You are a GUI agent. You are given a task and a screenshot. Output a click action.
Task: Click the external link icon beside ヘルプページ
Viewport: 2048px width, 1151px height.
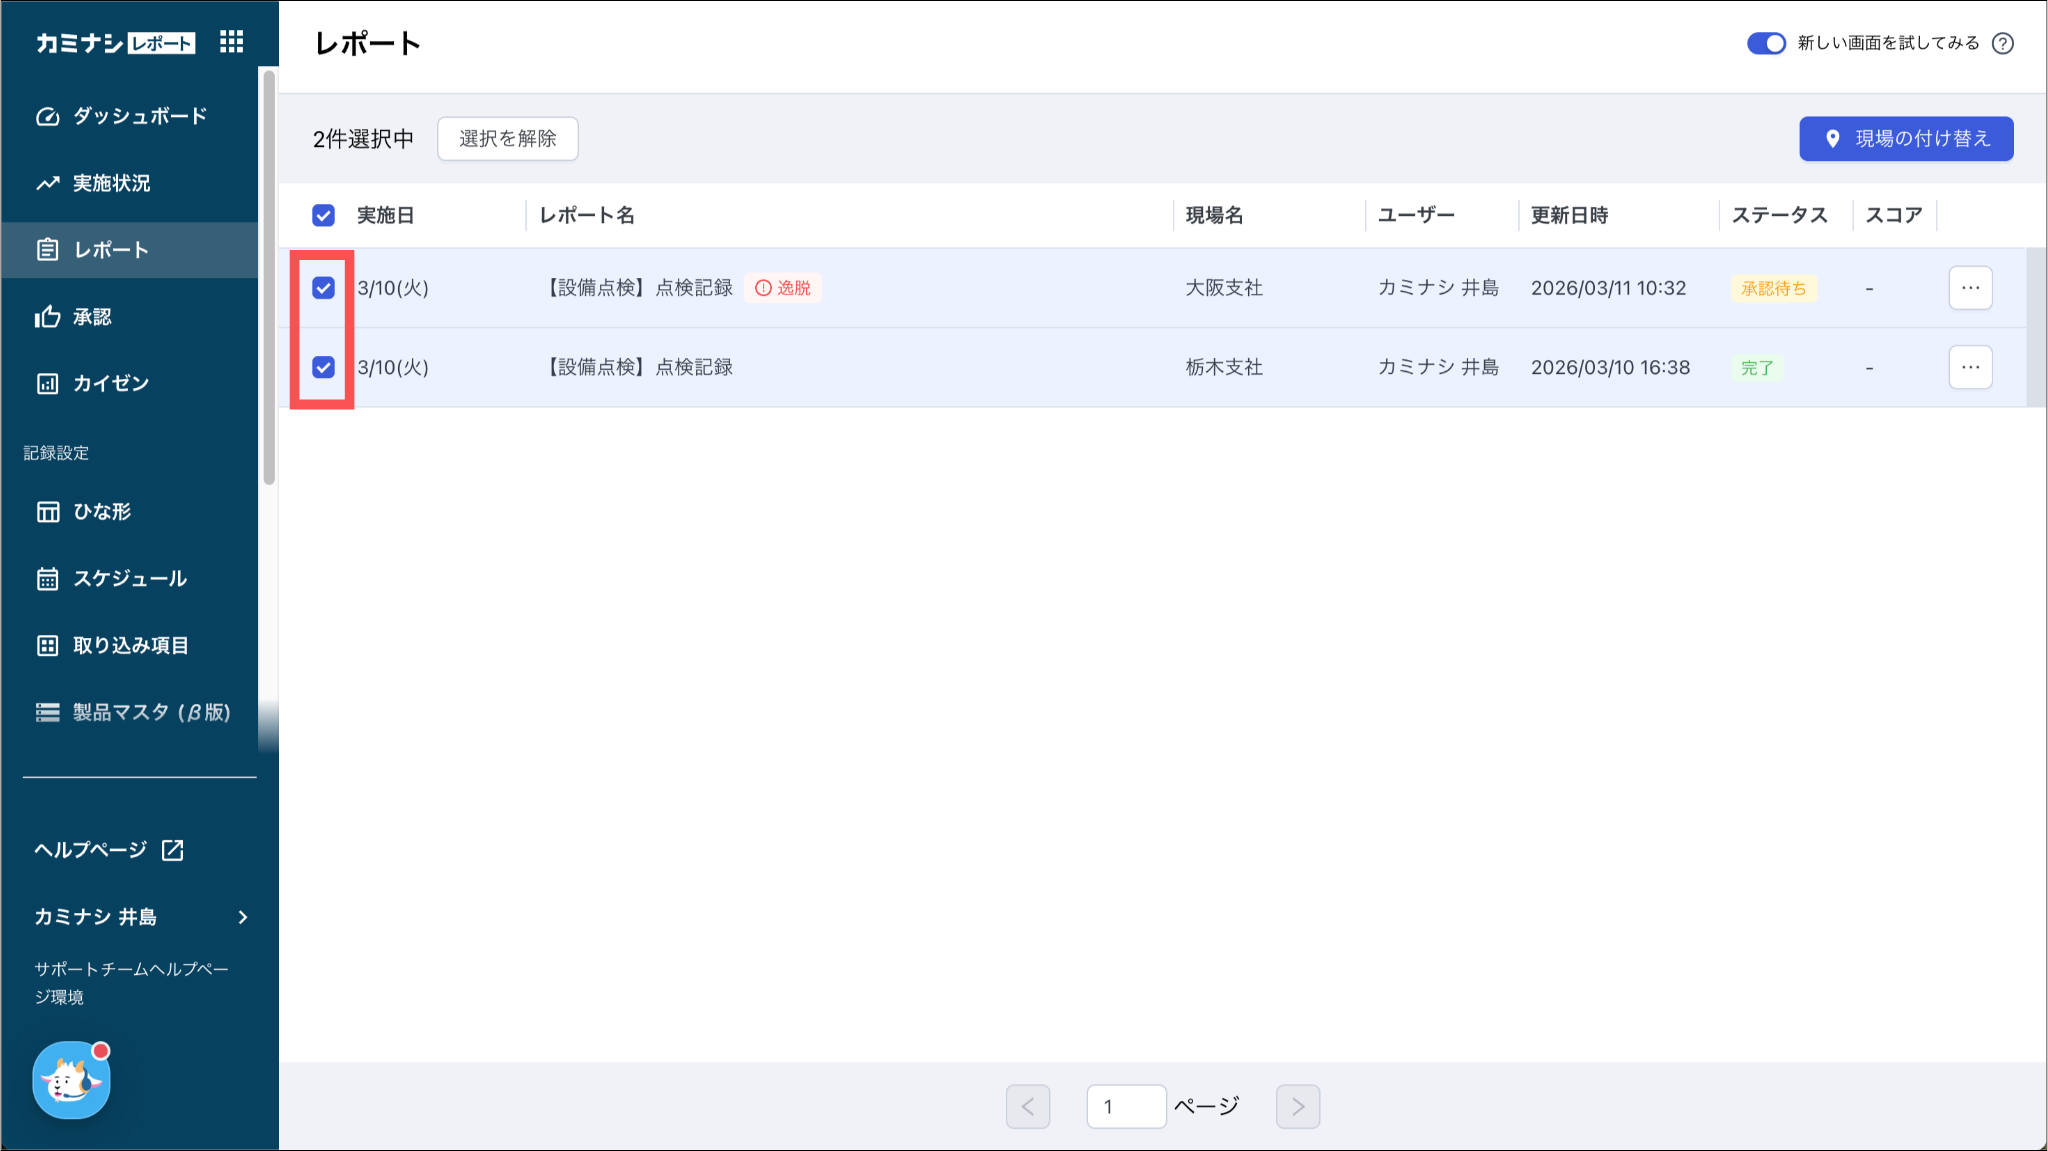click(173, 850)
